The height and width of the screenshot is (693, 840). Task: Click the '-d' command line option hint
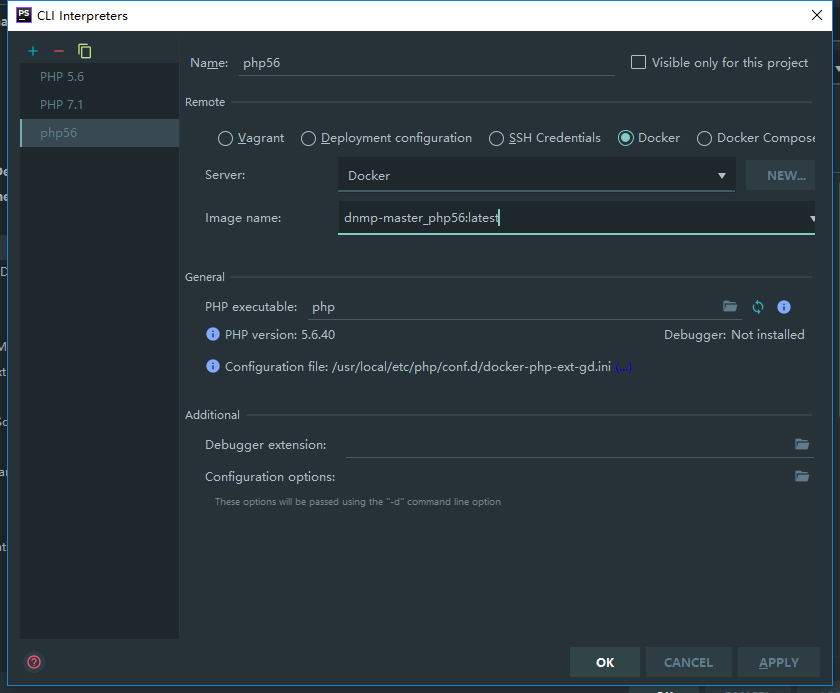pos(358,502)
